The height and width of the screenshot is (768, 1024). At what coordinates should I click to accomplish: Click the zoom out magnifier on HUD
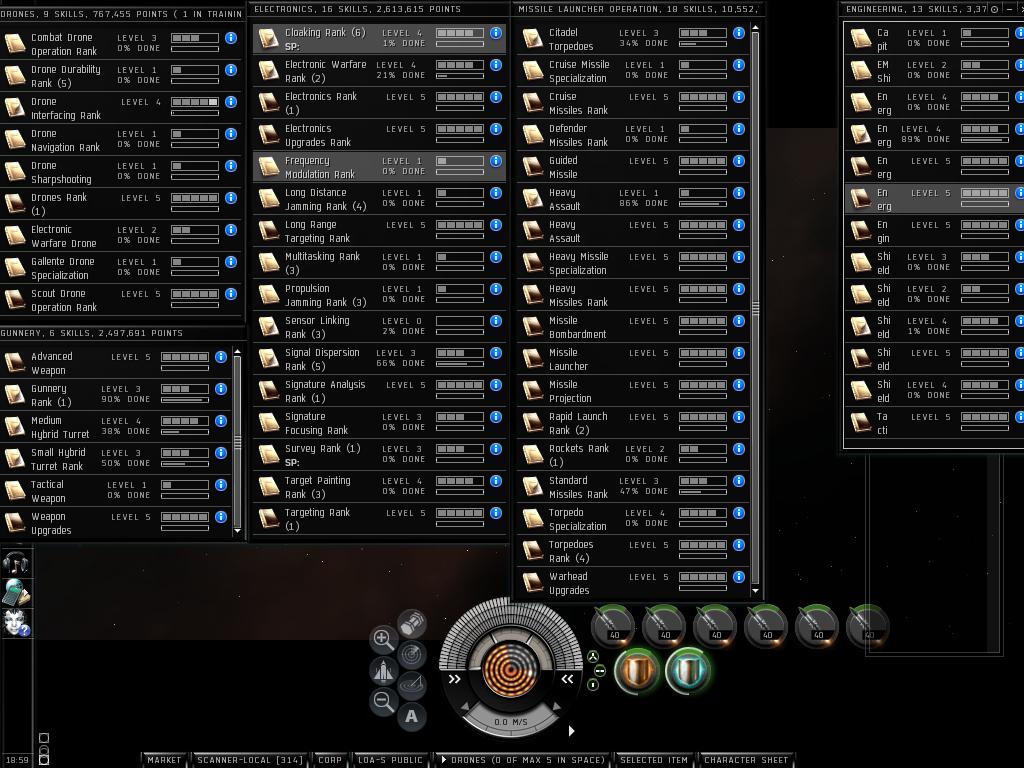pyautogui.click(x=383, y=701)
